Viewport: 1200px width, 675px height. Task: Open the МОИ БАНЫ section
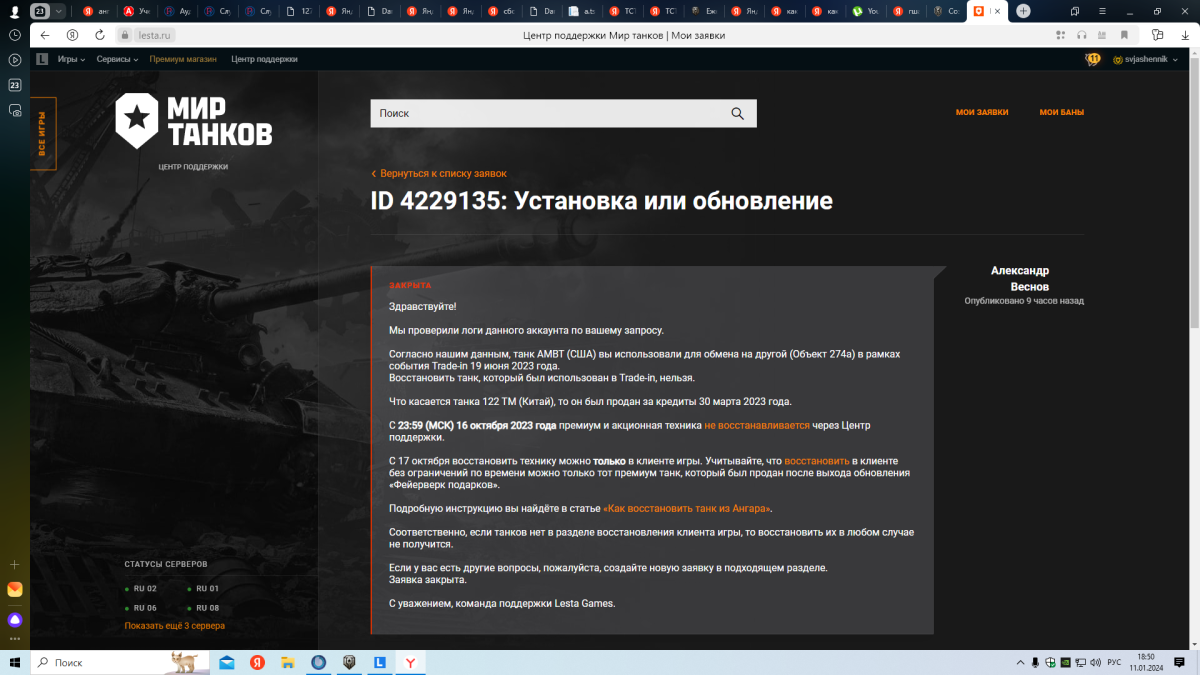(1061, 112)
